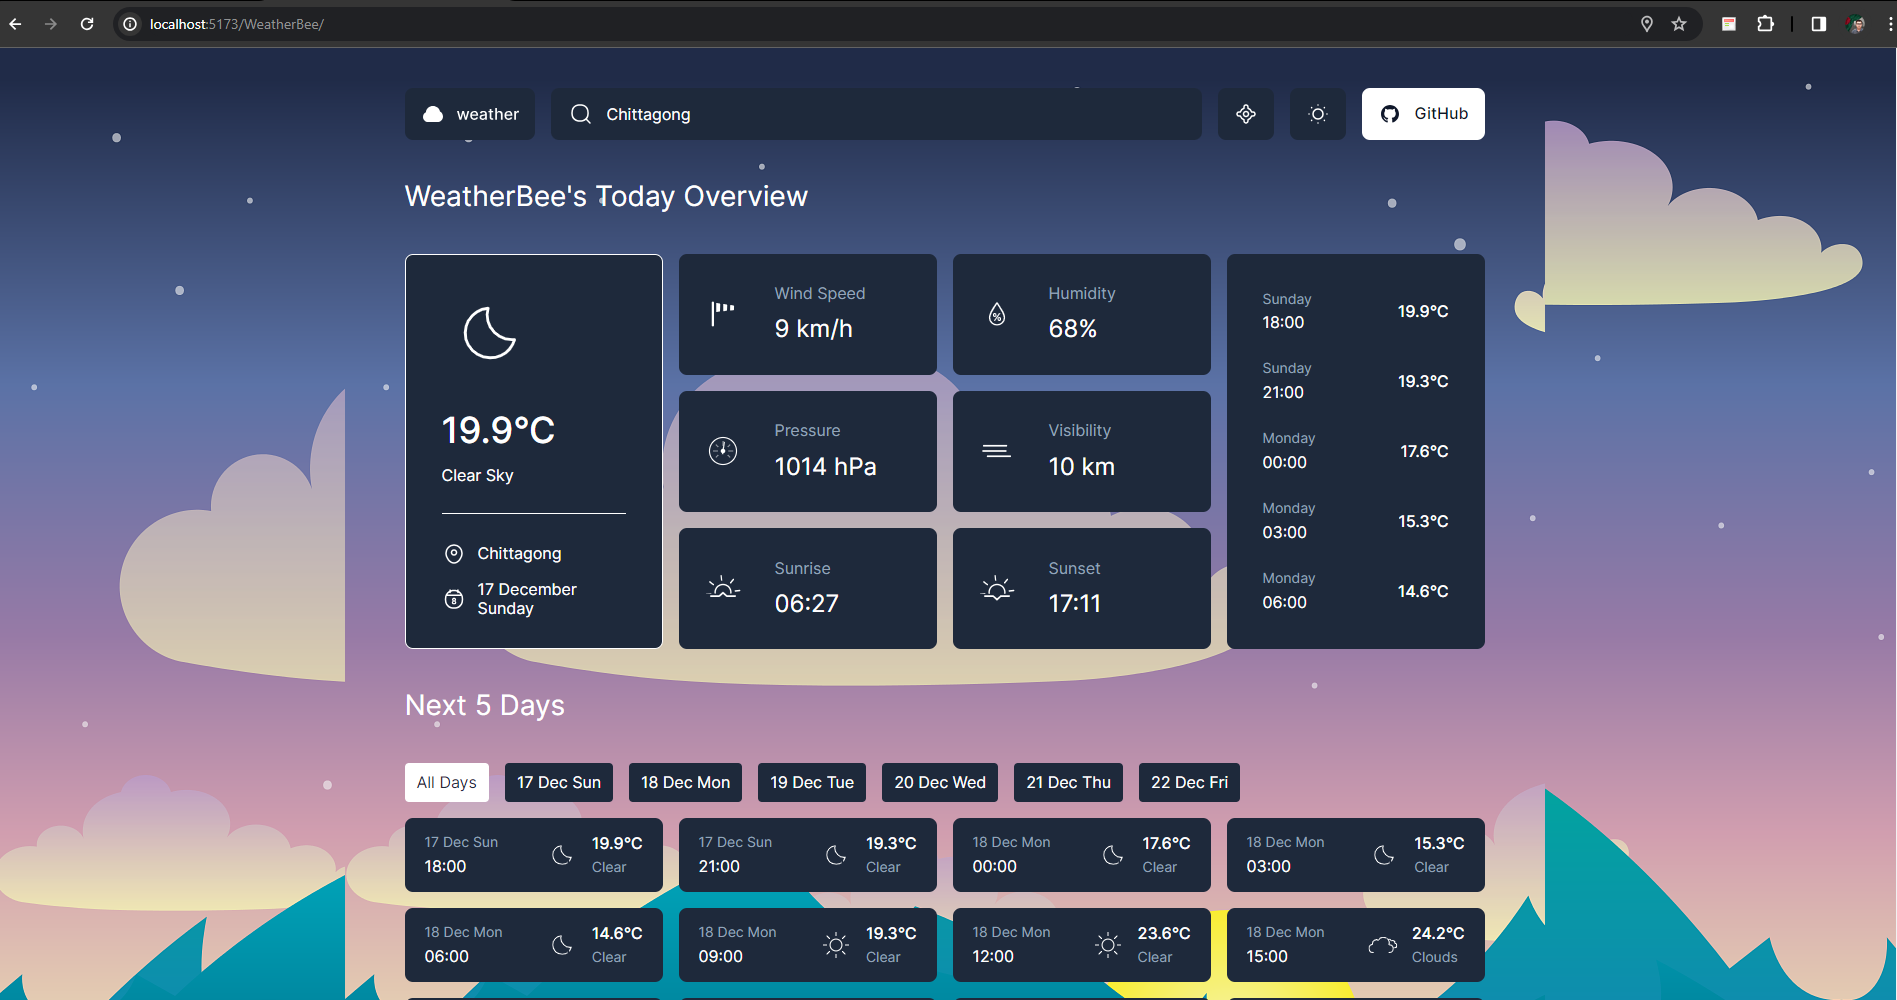The image size is (1897, 1000).
Task: Toggle the light/dark theme sun button
Action: [x=1317, y=114]
